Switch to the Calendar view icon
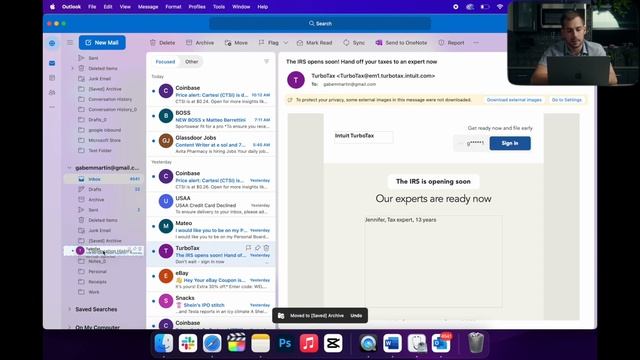The image size is (640, 360). [52, 78]
